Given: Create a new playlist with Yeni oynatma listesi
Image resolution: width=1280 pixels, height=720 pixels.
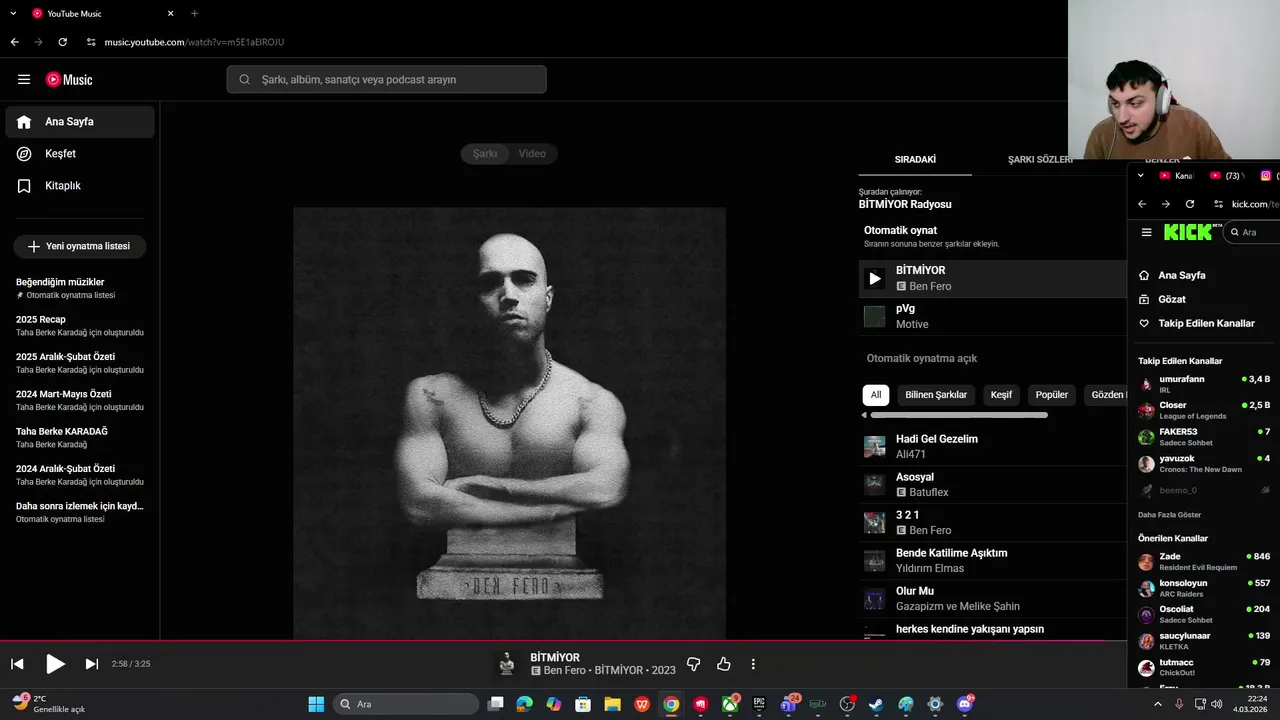Looking at the screenshot, I should pyautogui.click(x=80, y=246).
